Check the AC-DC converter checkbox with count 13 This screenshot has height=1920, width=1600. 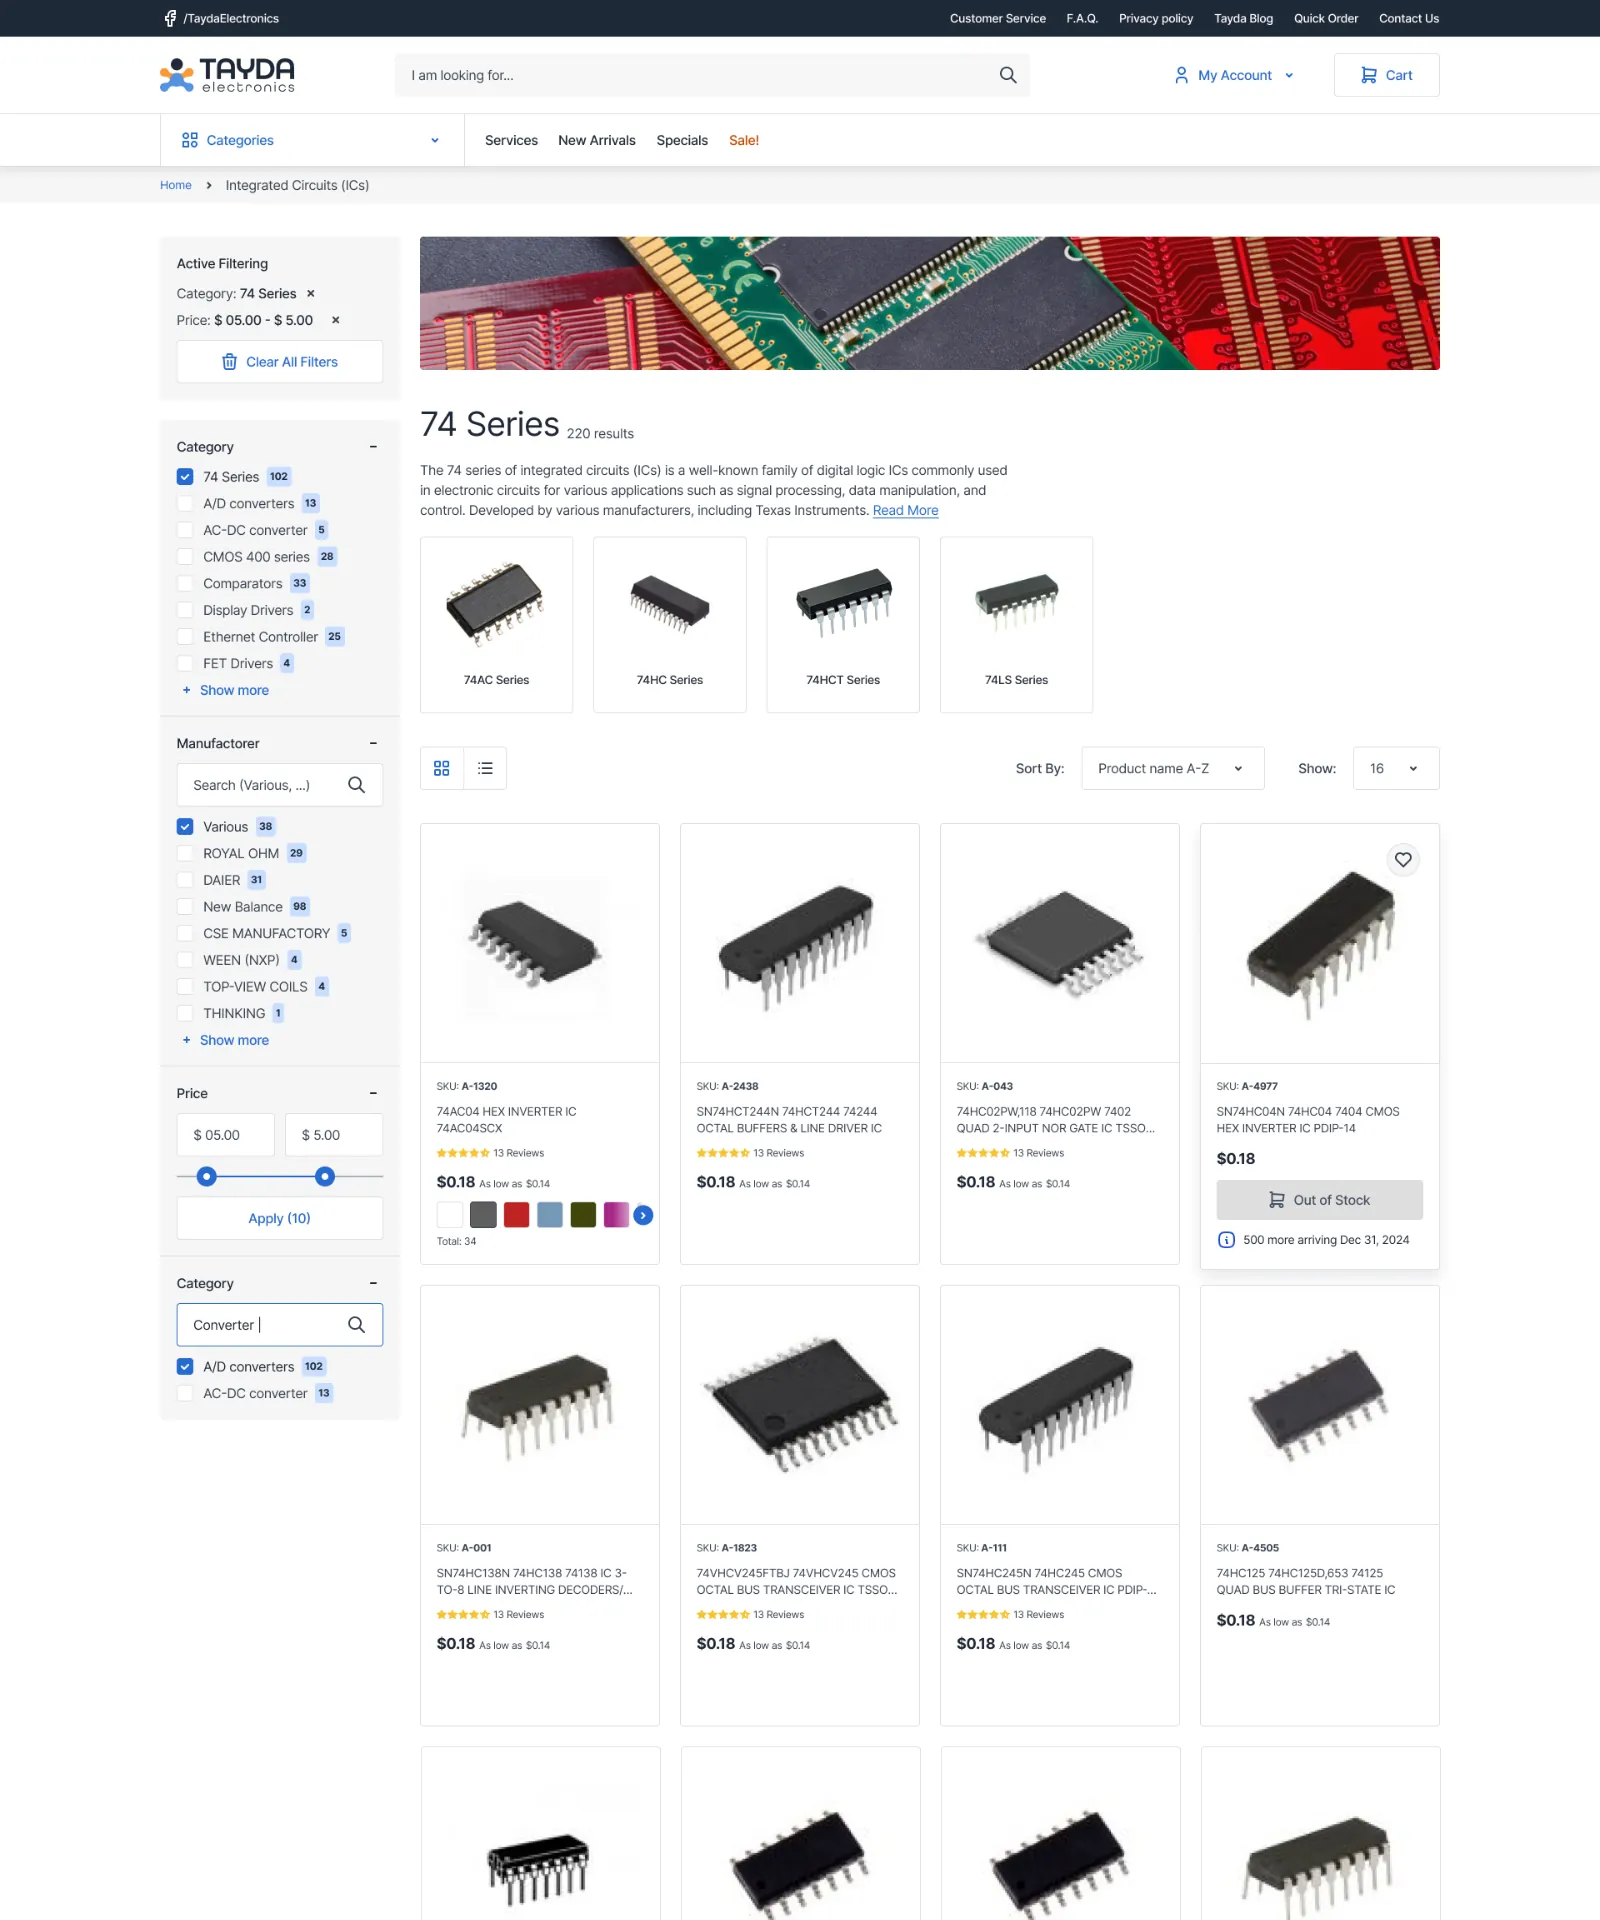[x=185, y=1393]
